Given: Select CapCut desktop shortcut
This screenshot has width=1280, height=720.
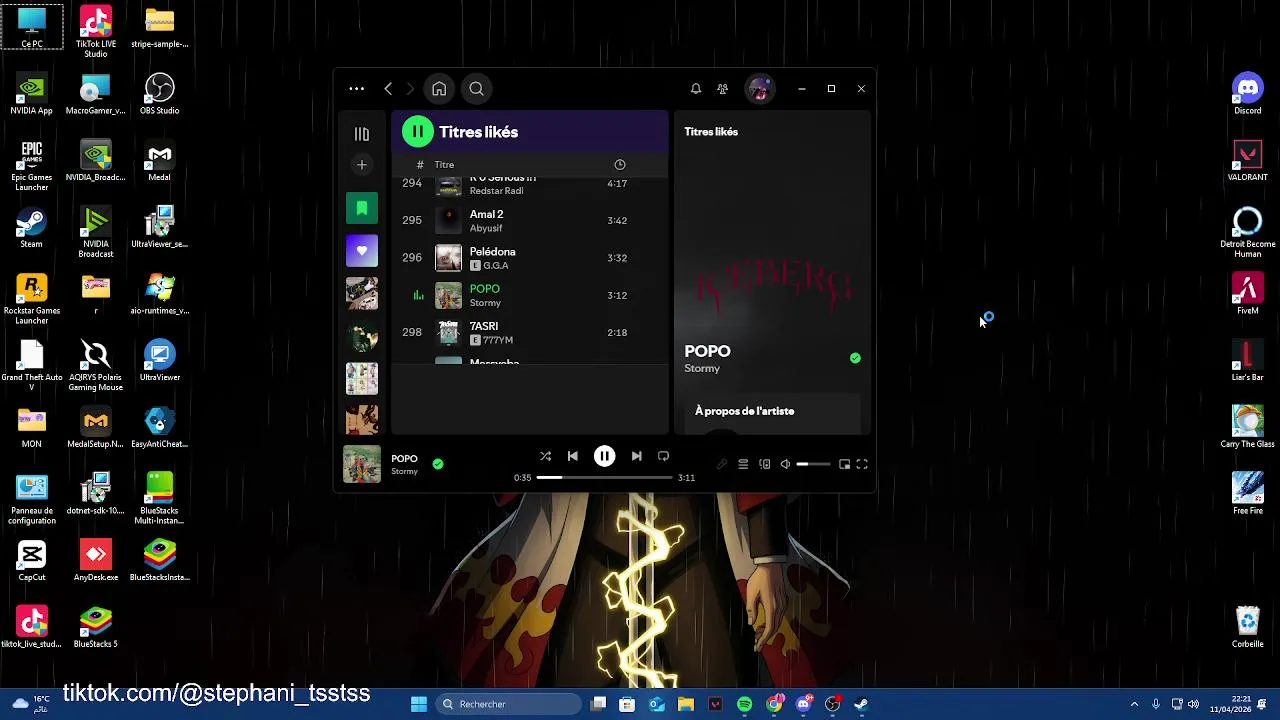Looking at the screenshot, I should coord(32,560).
